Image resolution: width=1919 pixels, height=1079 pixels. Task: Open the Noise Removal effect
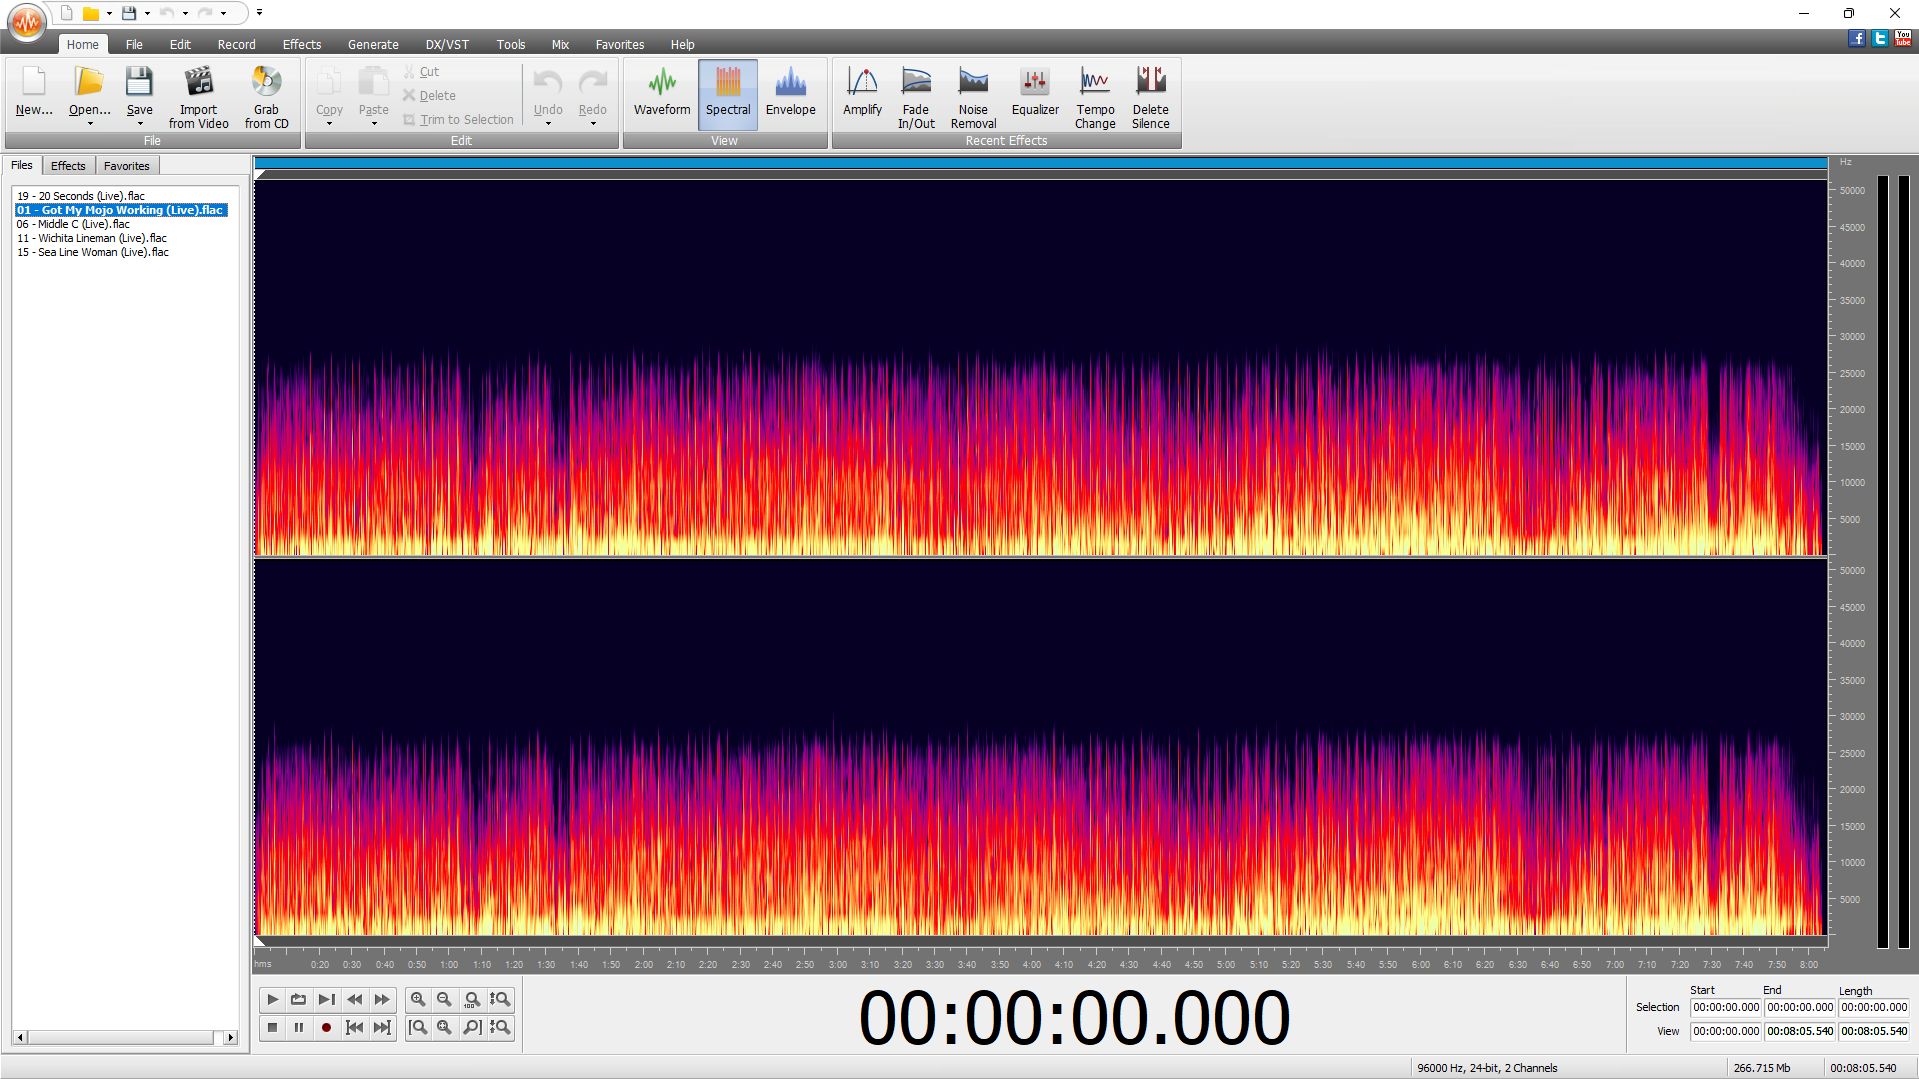click(972, 96)
